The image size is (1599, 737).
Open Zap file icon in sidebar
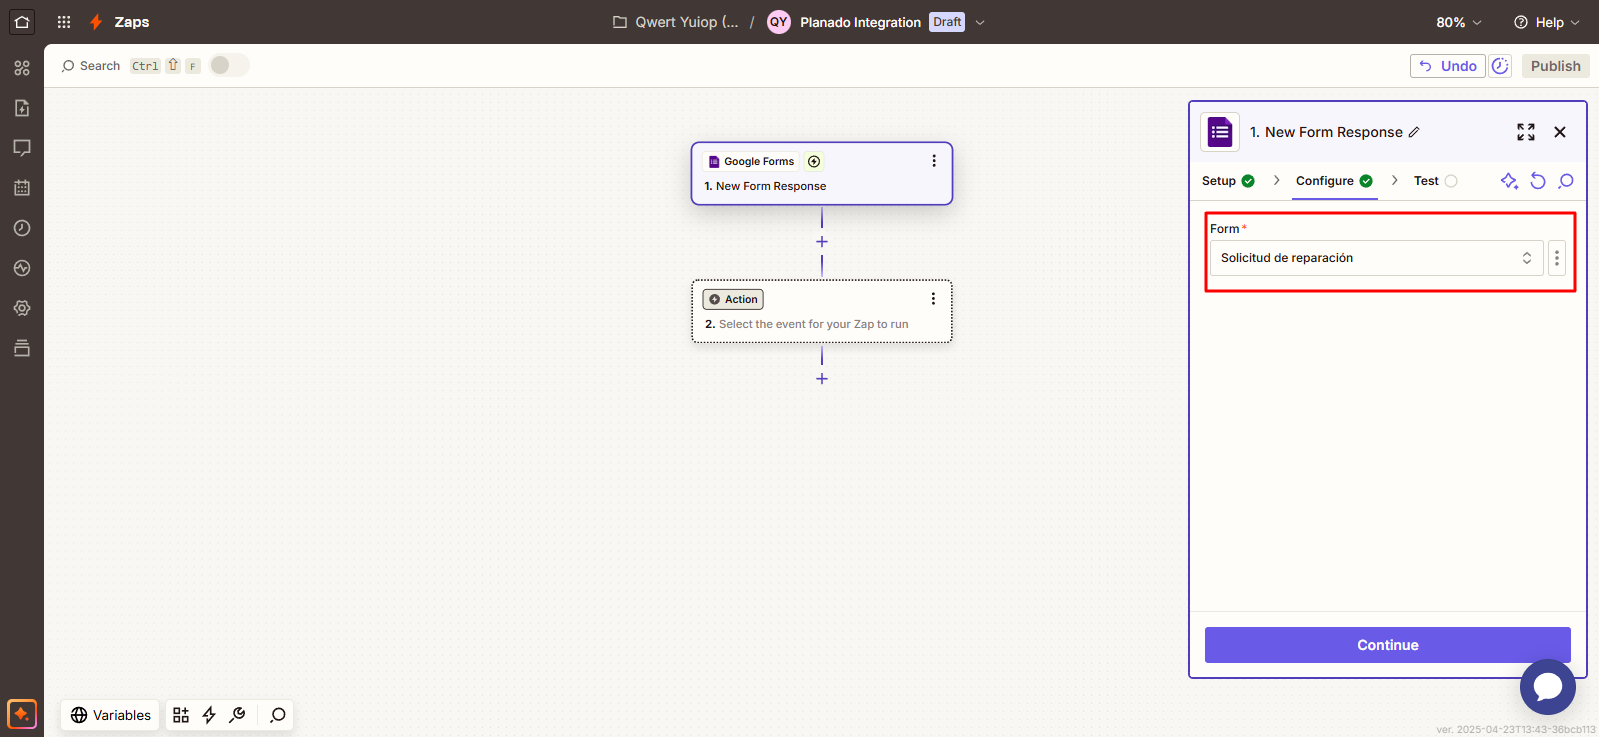tap(22, 108)
